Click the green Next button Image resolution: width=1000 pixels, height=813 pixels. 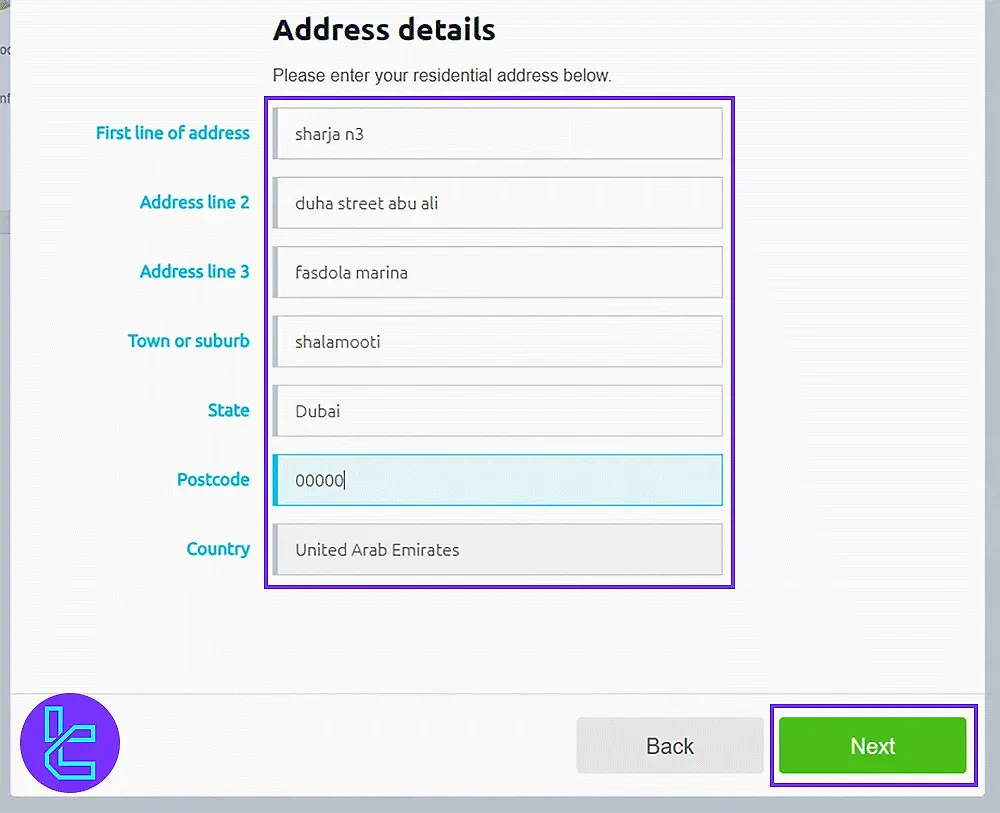coord(872,745)
